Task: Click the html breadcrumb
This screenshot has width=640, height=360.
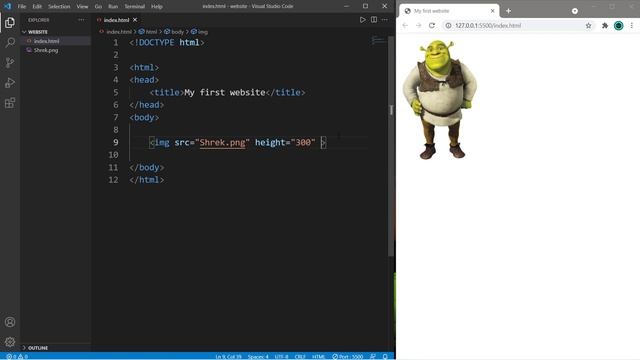Action: coord(151,31)
